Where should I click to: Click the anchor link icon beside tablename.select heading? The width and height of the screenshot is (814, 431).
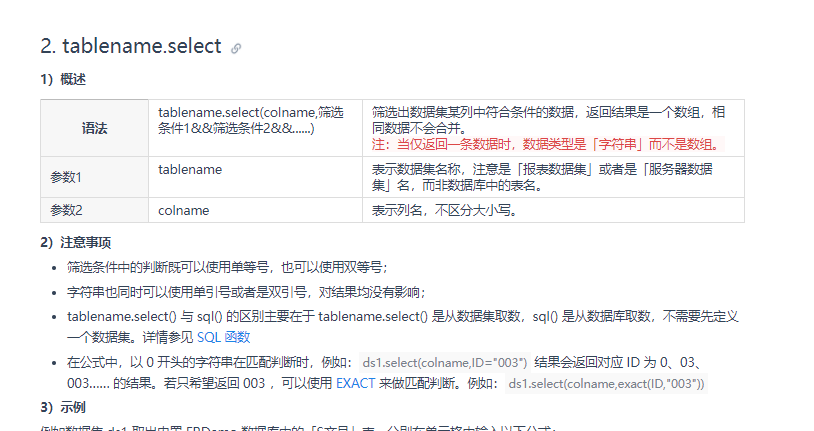pos(236,48)
